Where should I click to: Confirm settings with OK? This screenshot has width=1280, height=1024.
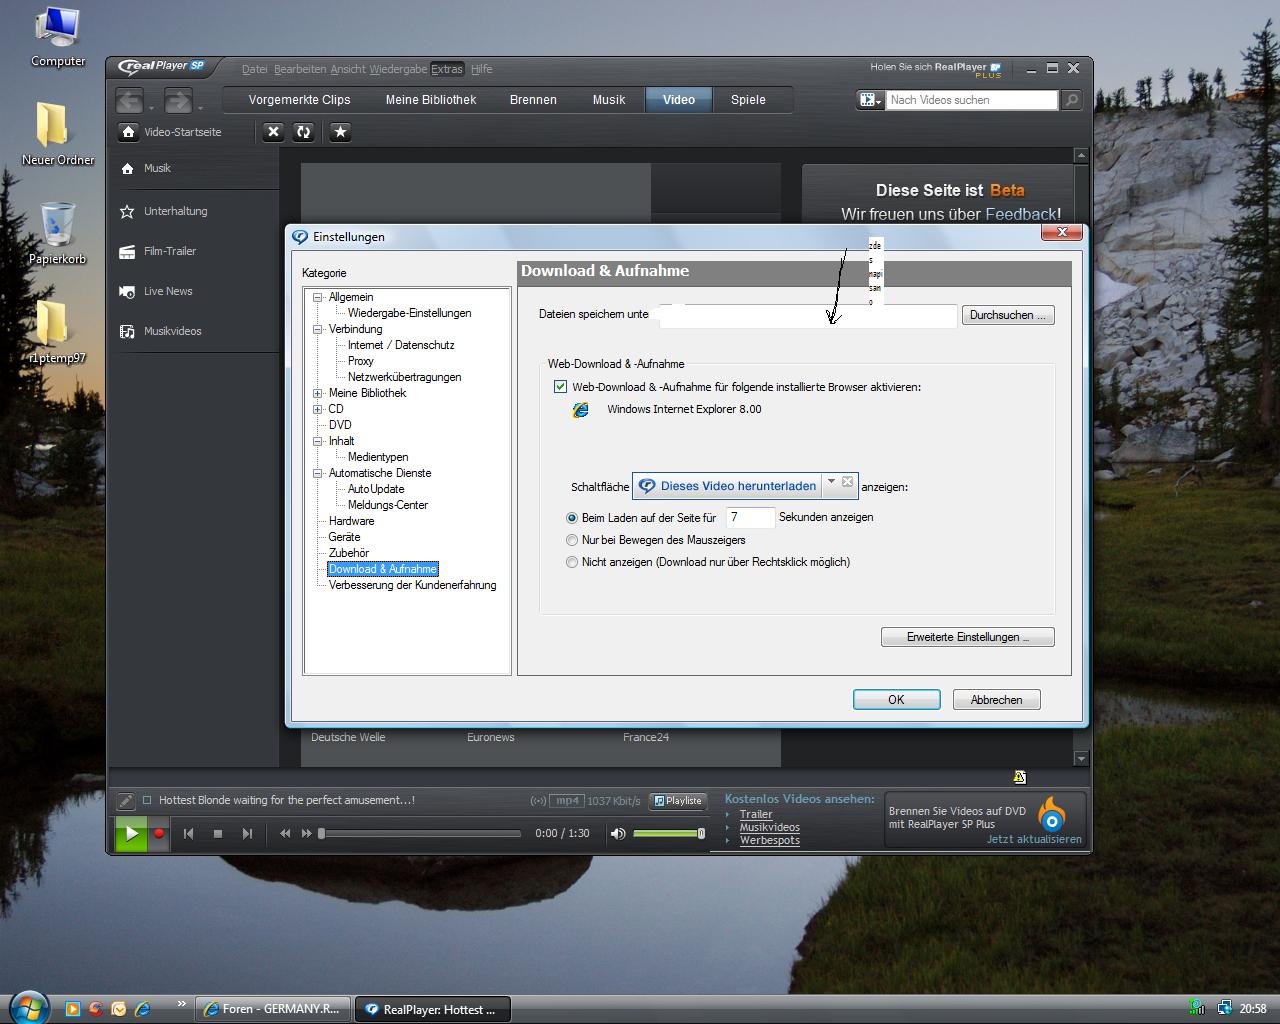coord(896,700)
